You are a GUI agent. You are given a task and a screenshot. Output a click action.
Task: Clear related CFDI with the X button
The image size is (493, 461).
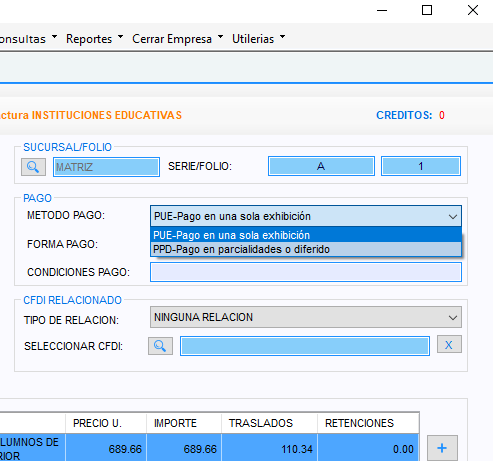click(x=449, y=344)
